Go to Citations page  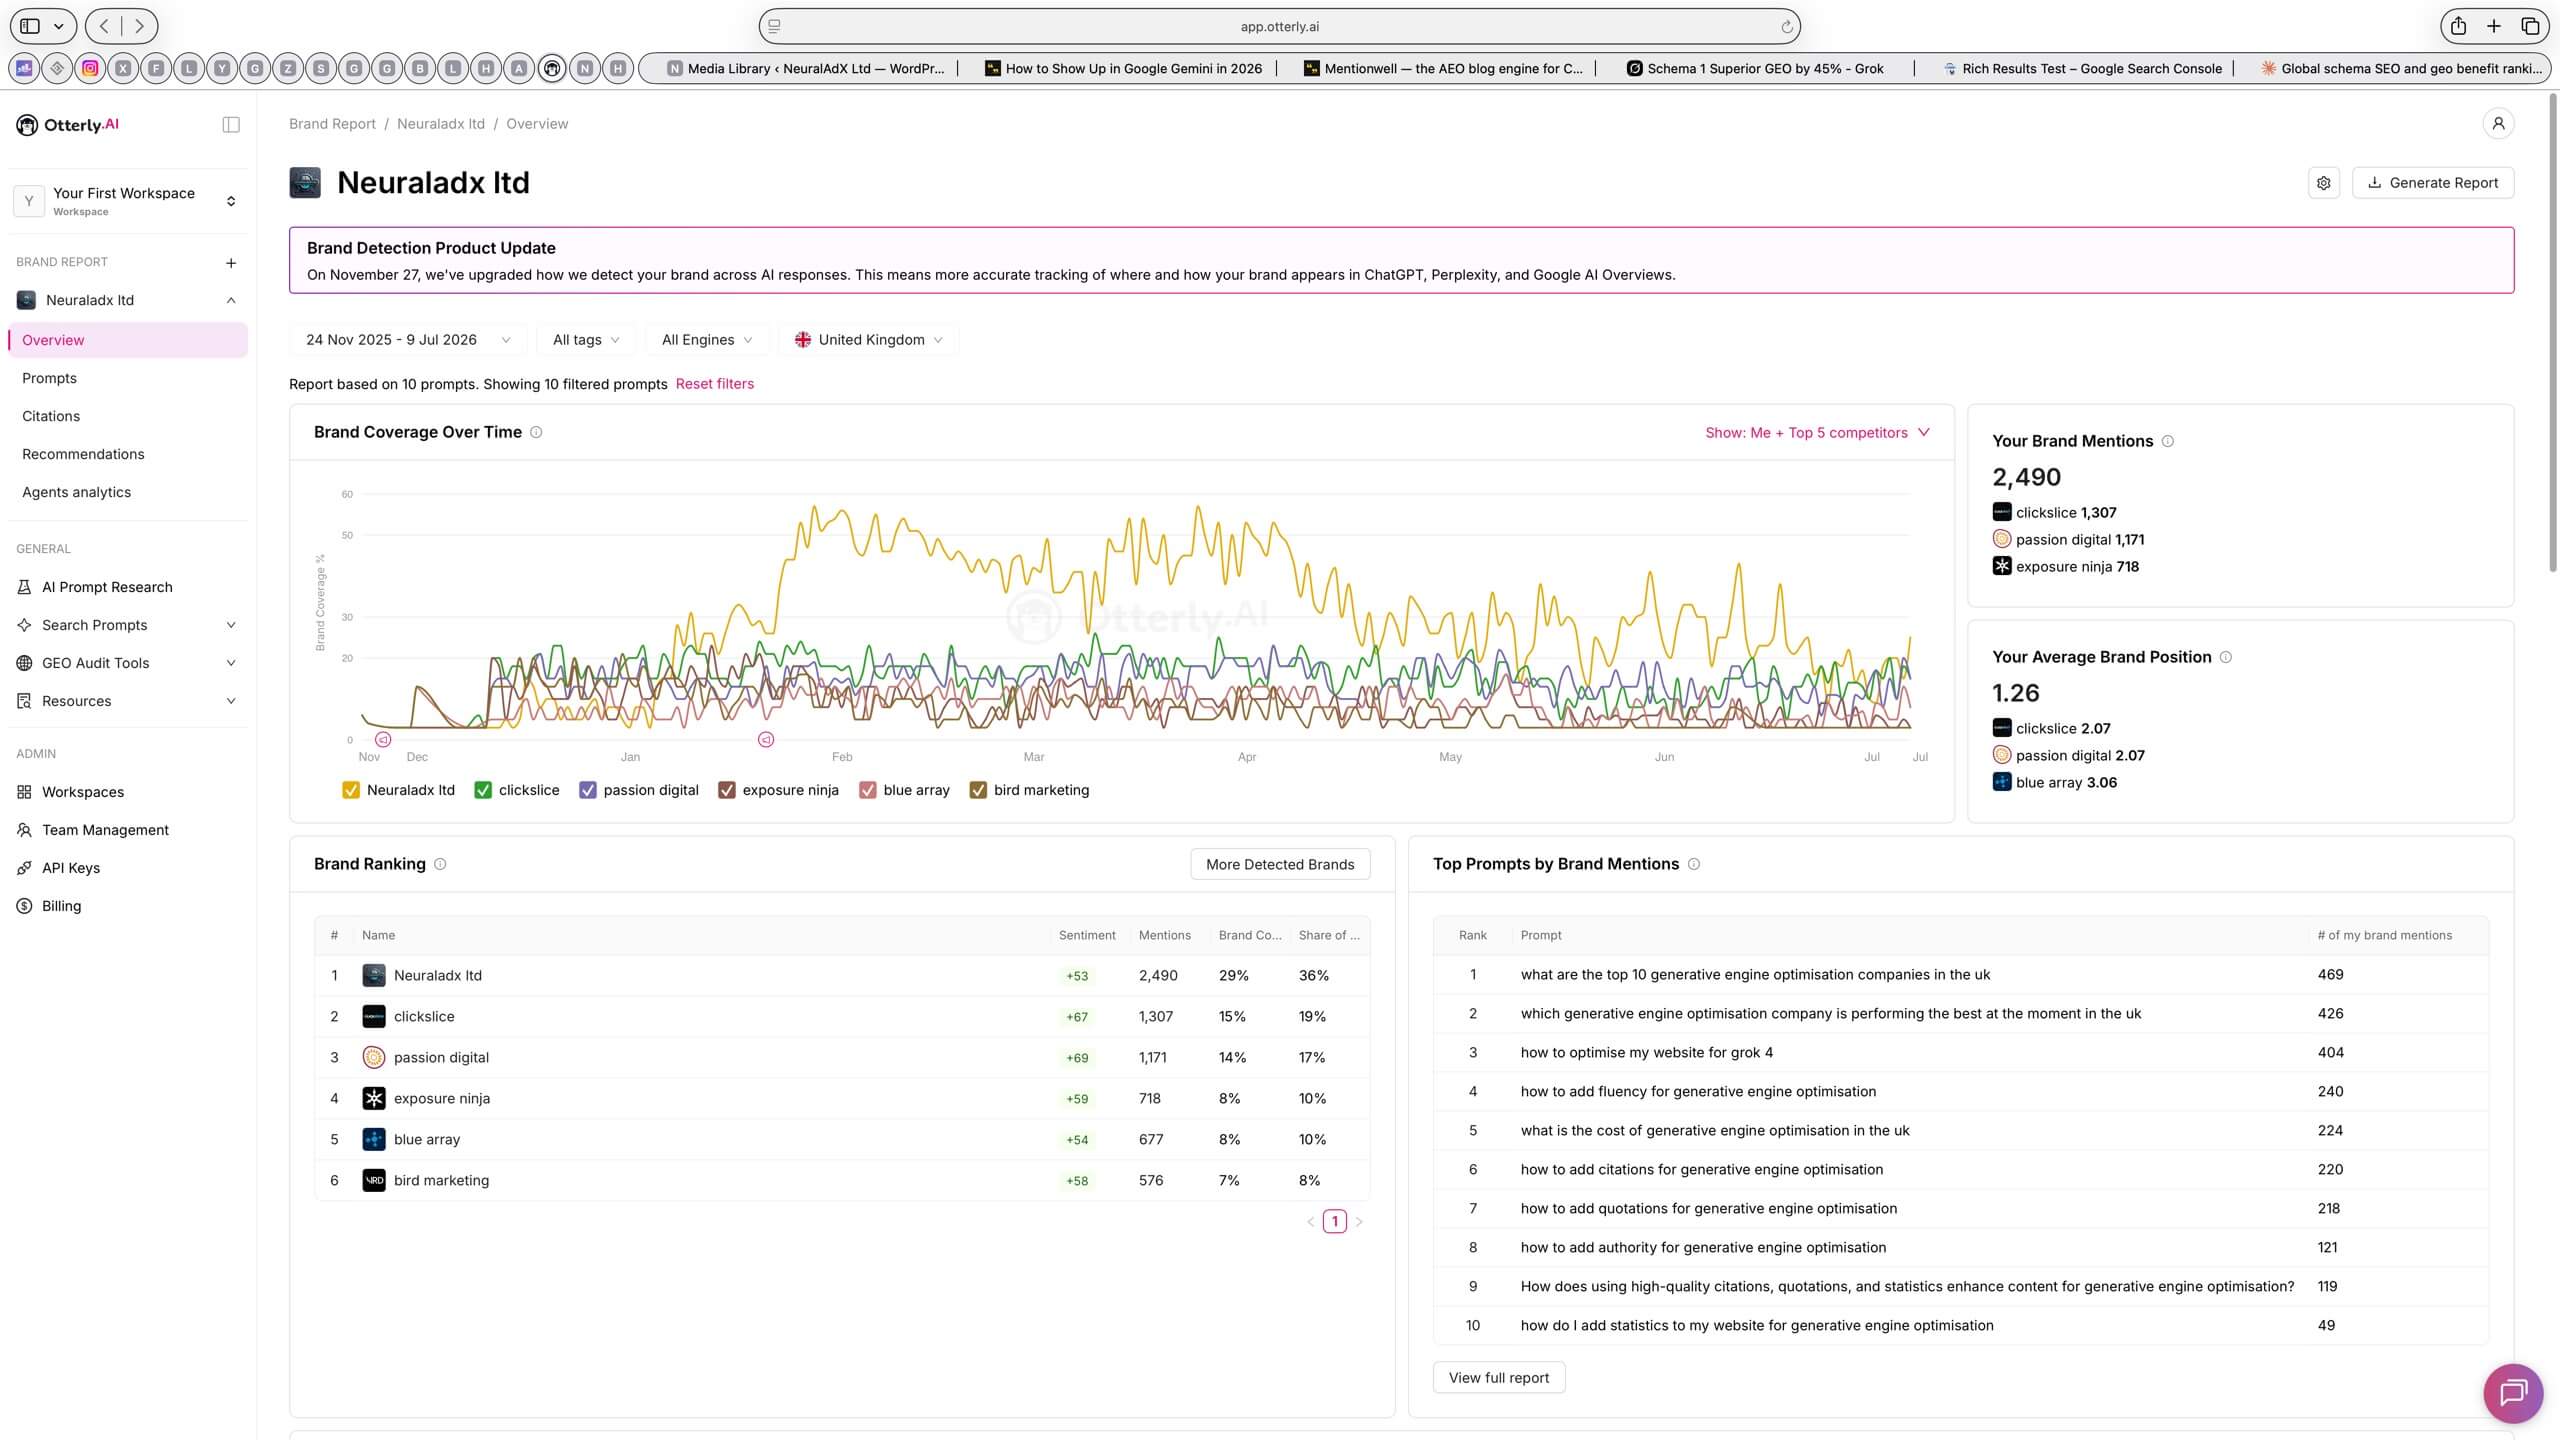51,416
